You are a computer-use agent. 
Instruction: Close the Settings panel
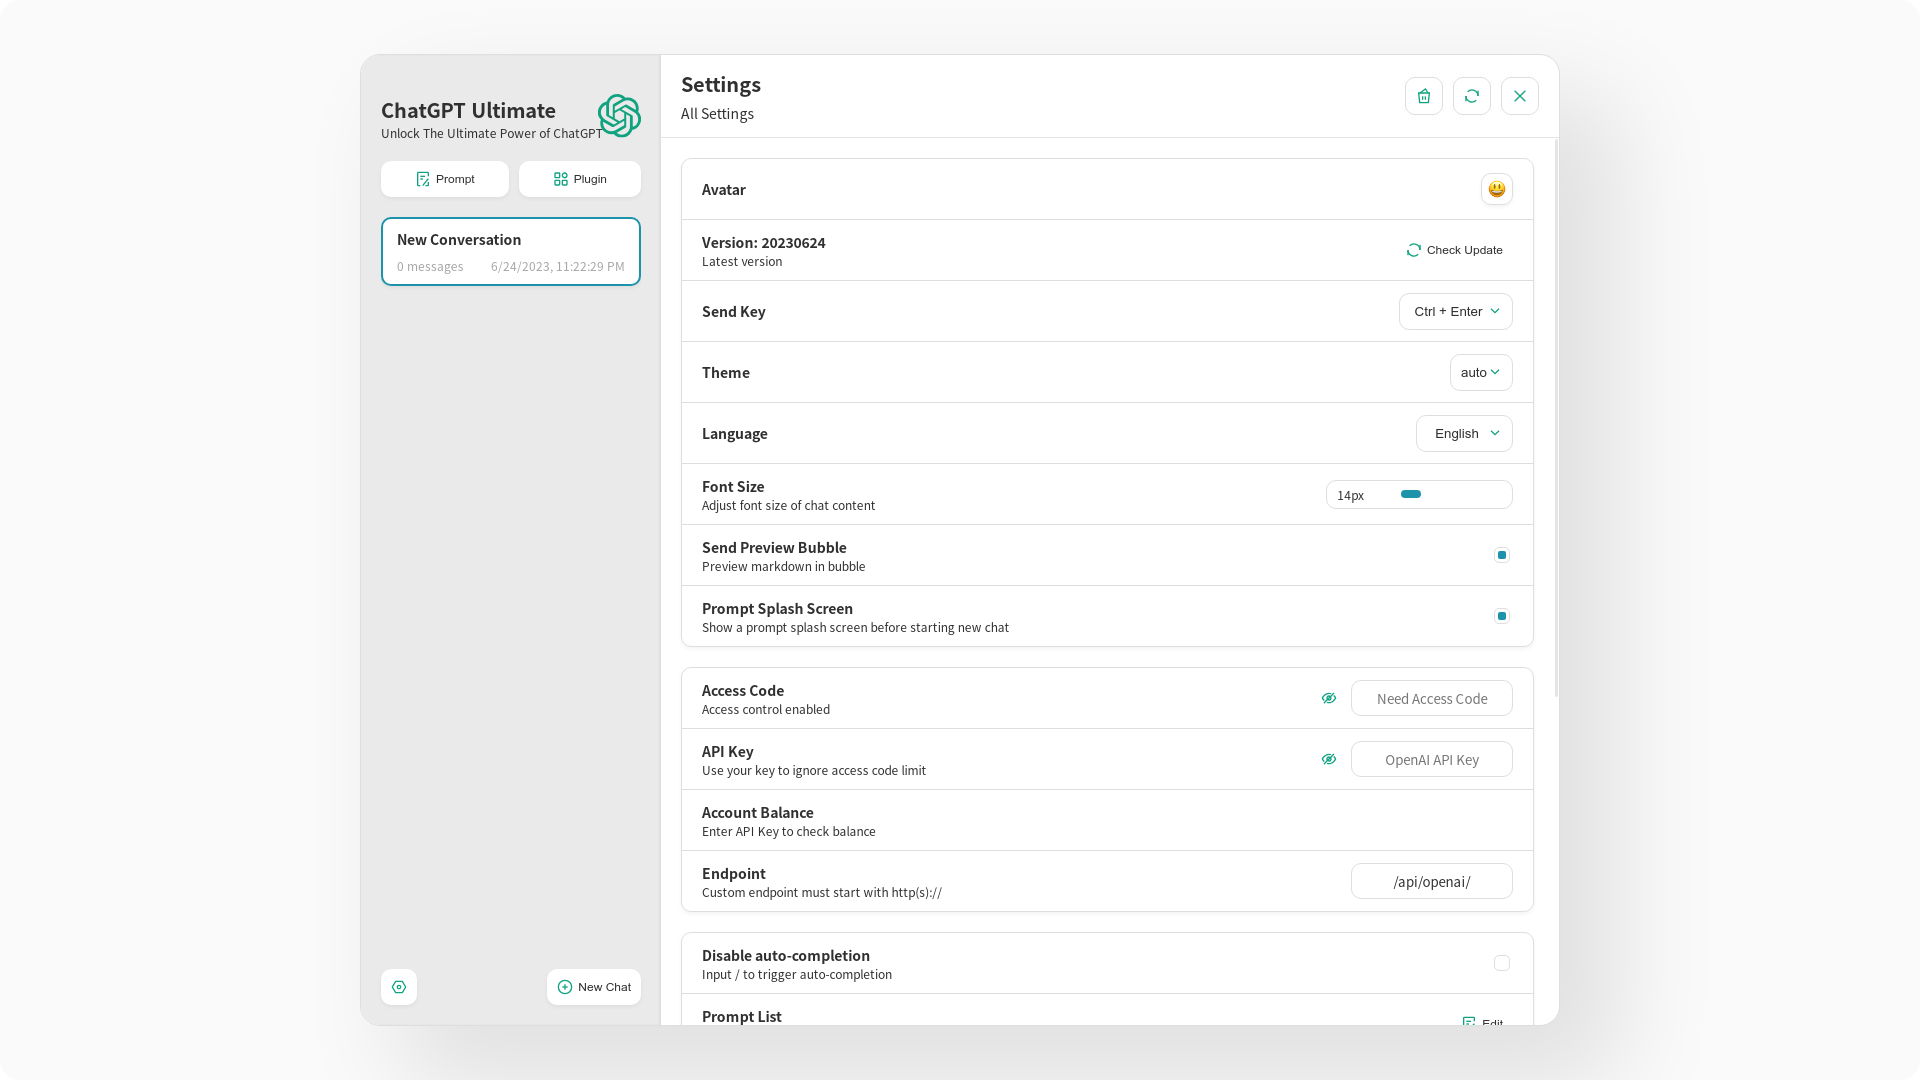1520,96
